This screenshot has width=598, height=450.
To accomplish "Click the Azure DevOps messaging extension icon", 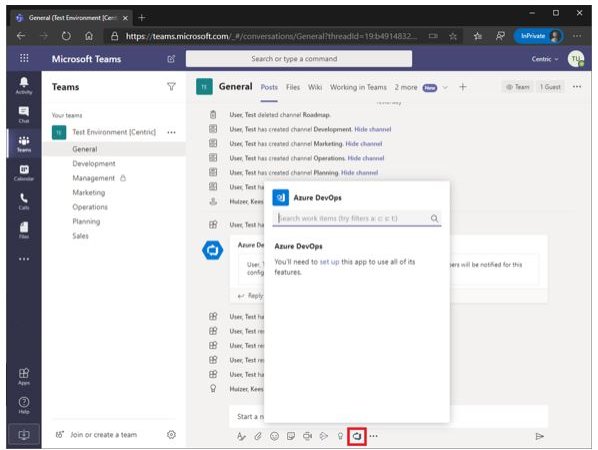I will [357, 436].
